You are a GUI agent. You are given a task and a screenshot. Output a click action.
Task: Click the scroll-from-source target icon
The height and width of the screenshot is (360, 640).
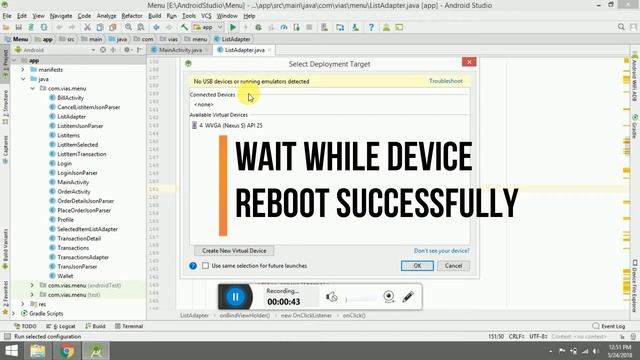[x=103, y=50]
